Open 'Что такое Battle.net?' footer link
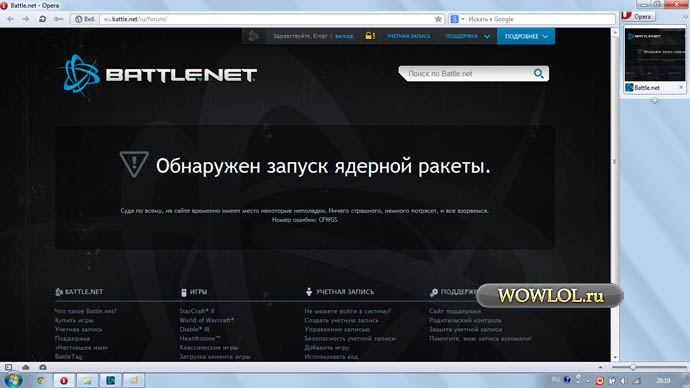The image size is (690, 388). (x=86, y=311)
